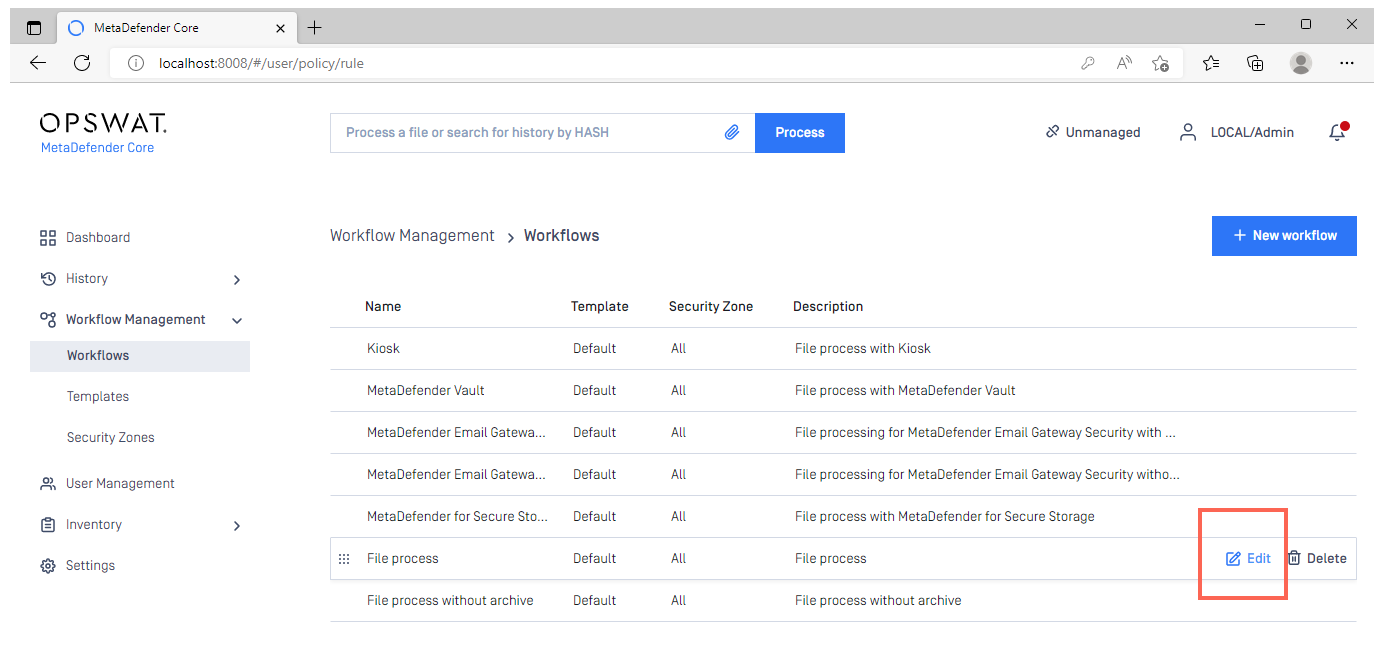Click the password key icon in address bar
This screenshot has width=1379, height=645.
point(1088,63)
